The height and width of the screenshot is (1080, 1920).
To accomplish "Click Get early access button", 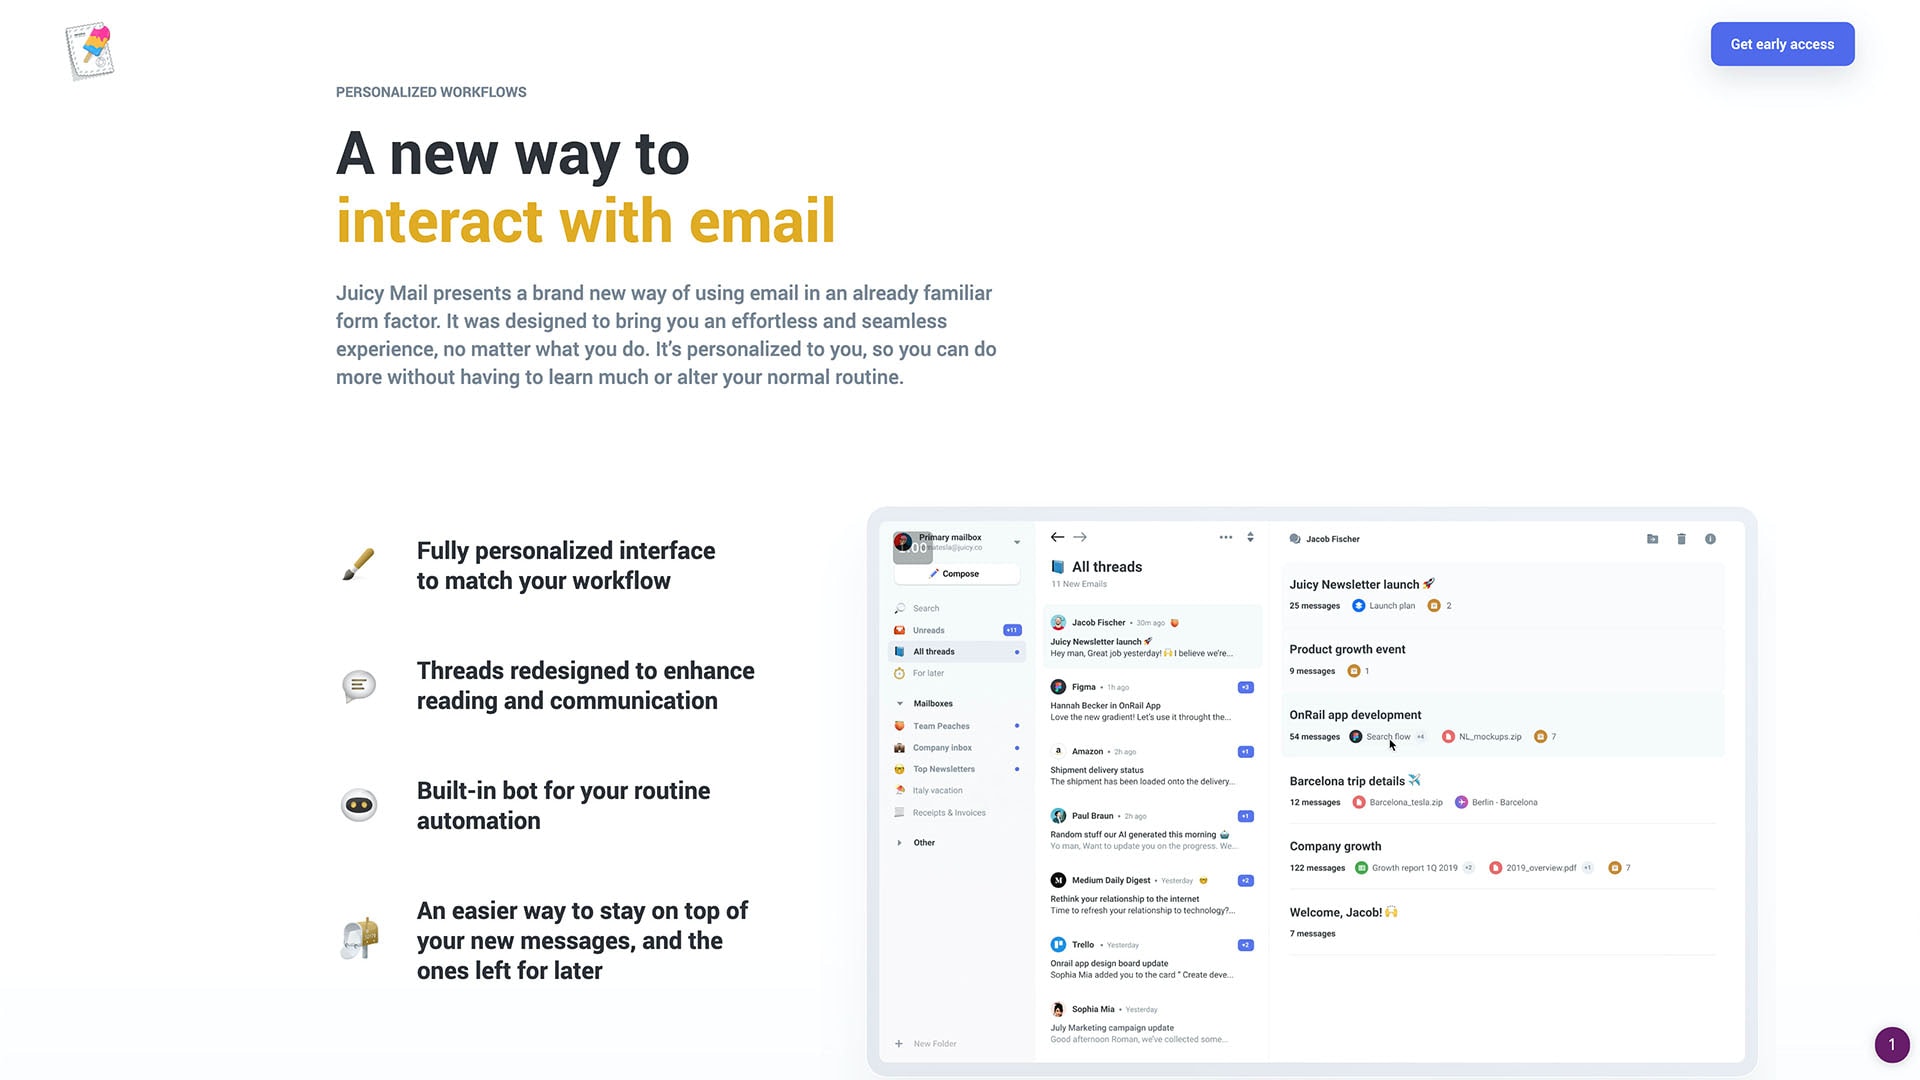I will point(1782,44).
